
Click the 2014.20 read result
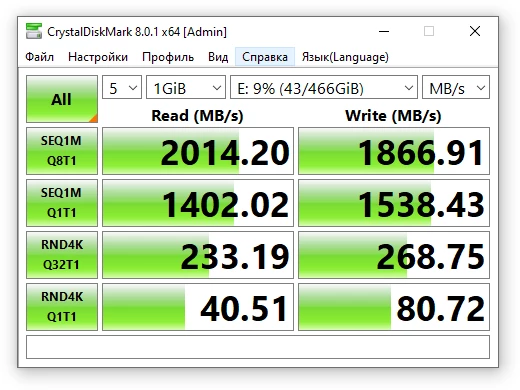(x=198, y=151)
